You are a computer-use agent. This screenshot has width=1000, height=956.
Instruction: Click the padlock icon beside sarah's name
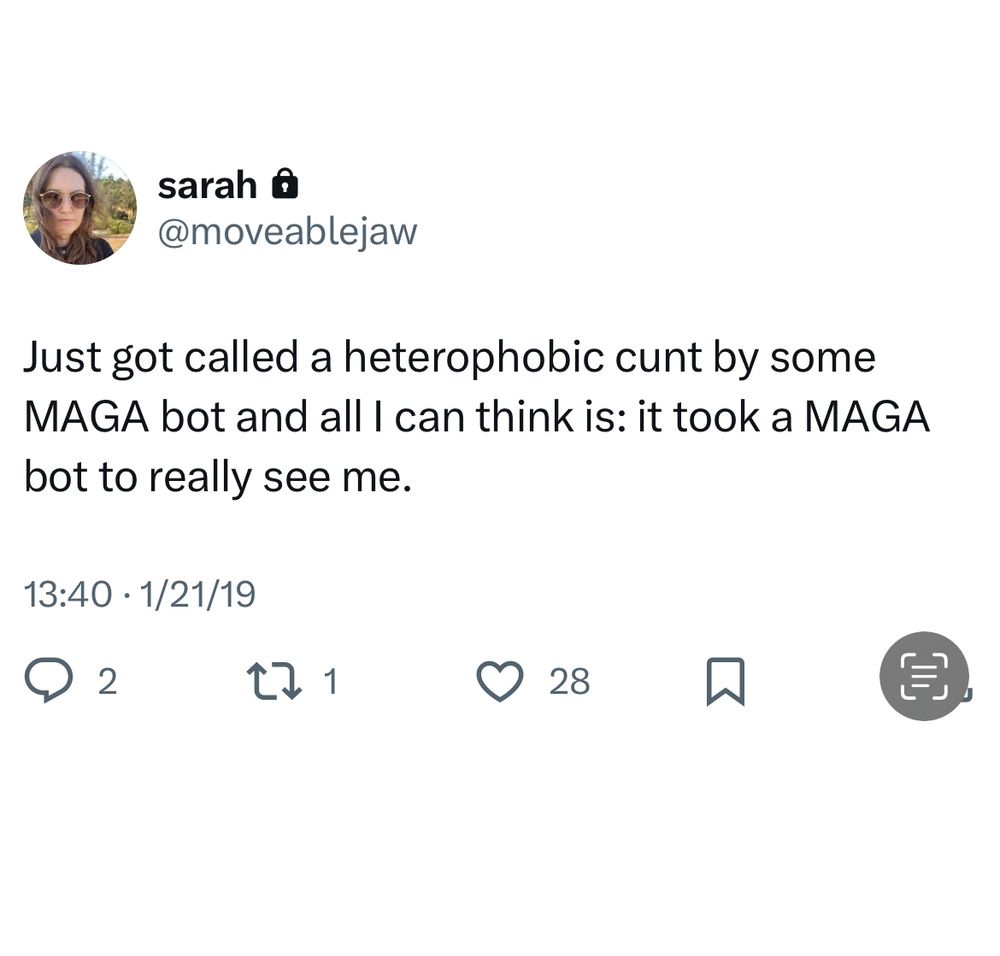(x=287, y=183)
